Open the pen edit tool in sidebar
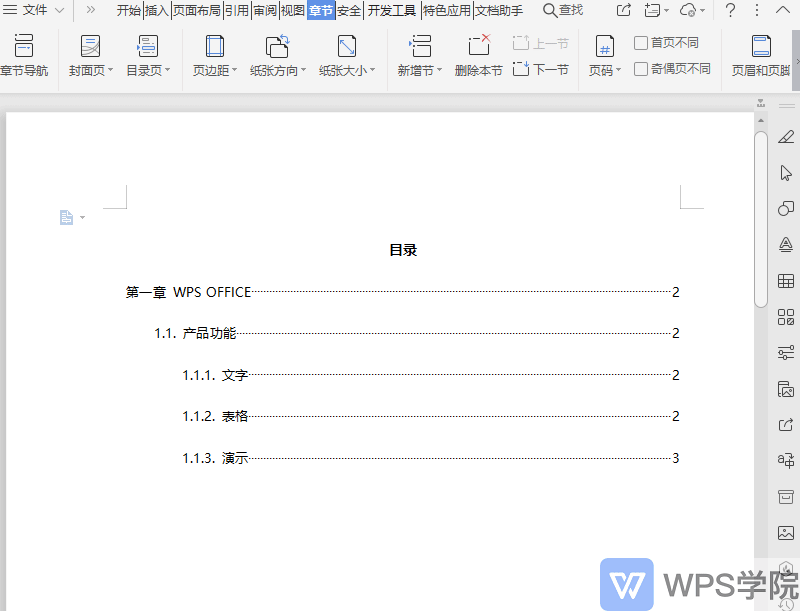This screenshot has width=800, height=611. click(786, 137)
